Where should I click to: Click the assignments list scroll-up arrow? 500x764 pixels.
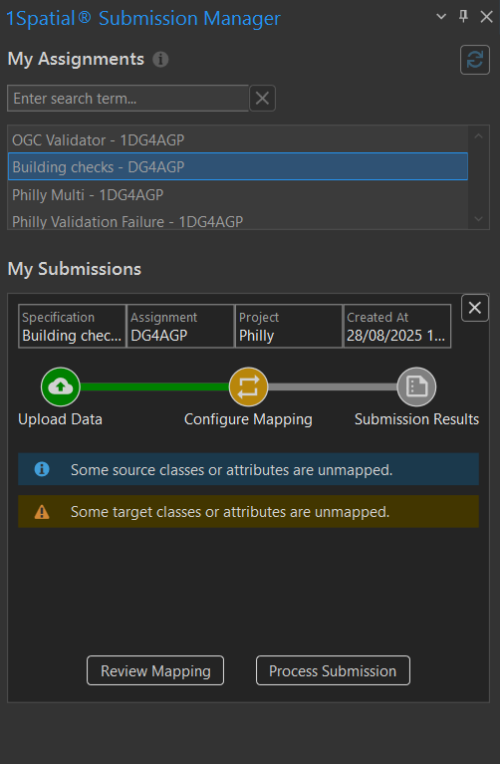tap(479, 136)
